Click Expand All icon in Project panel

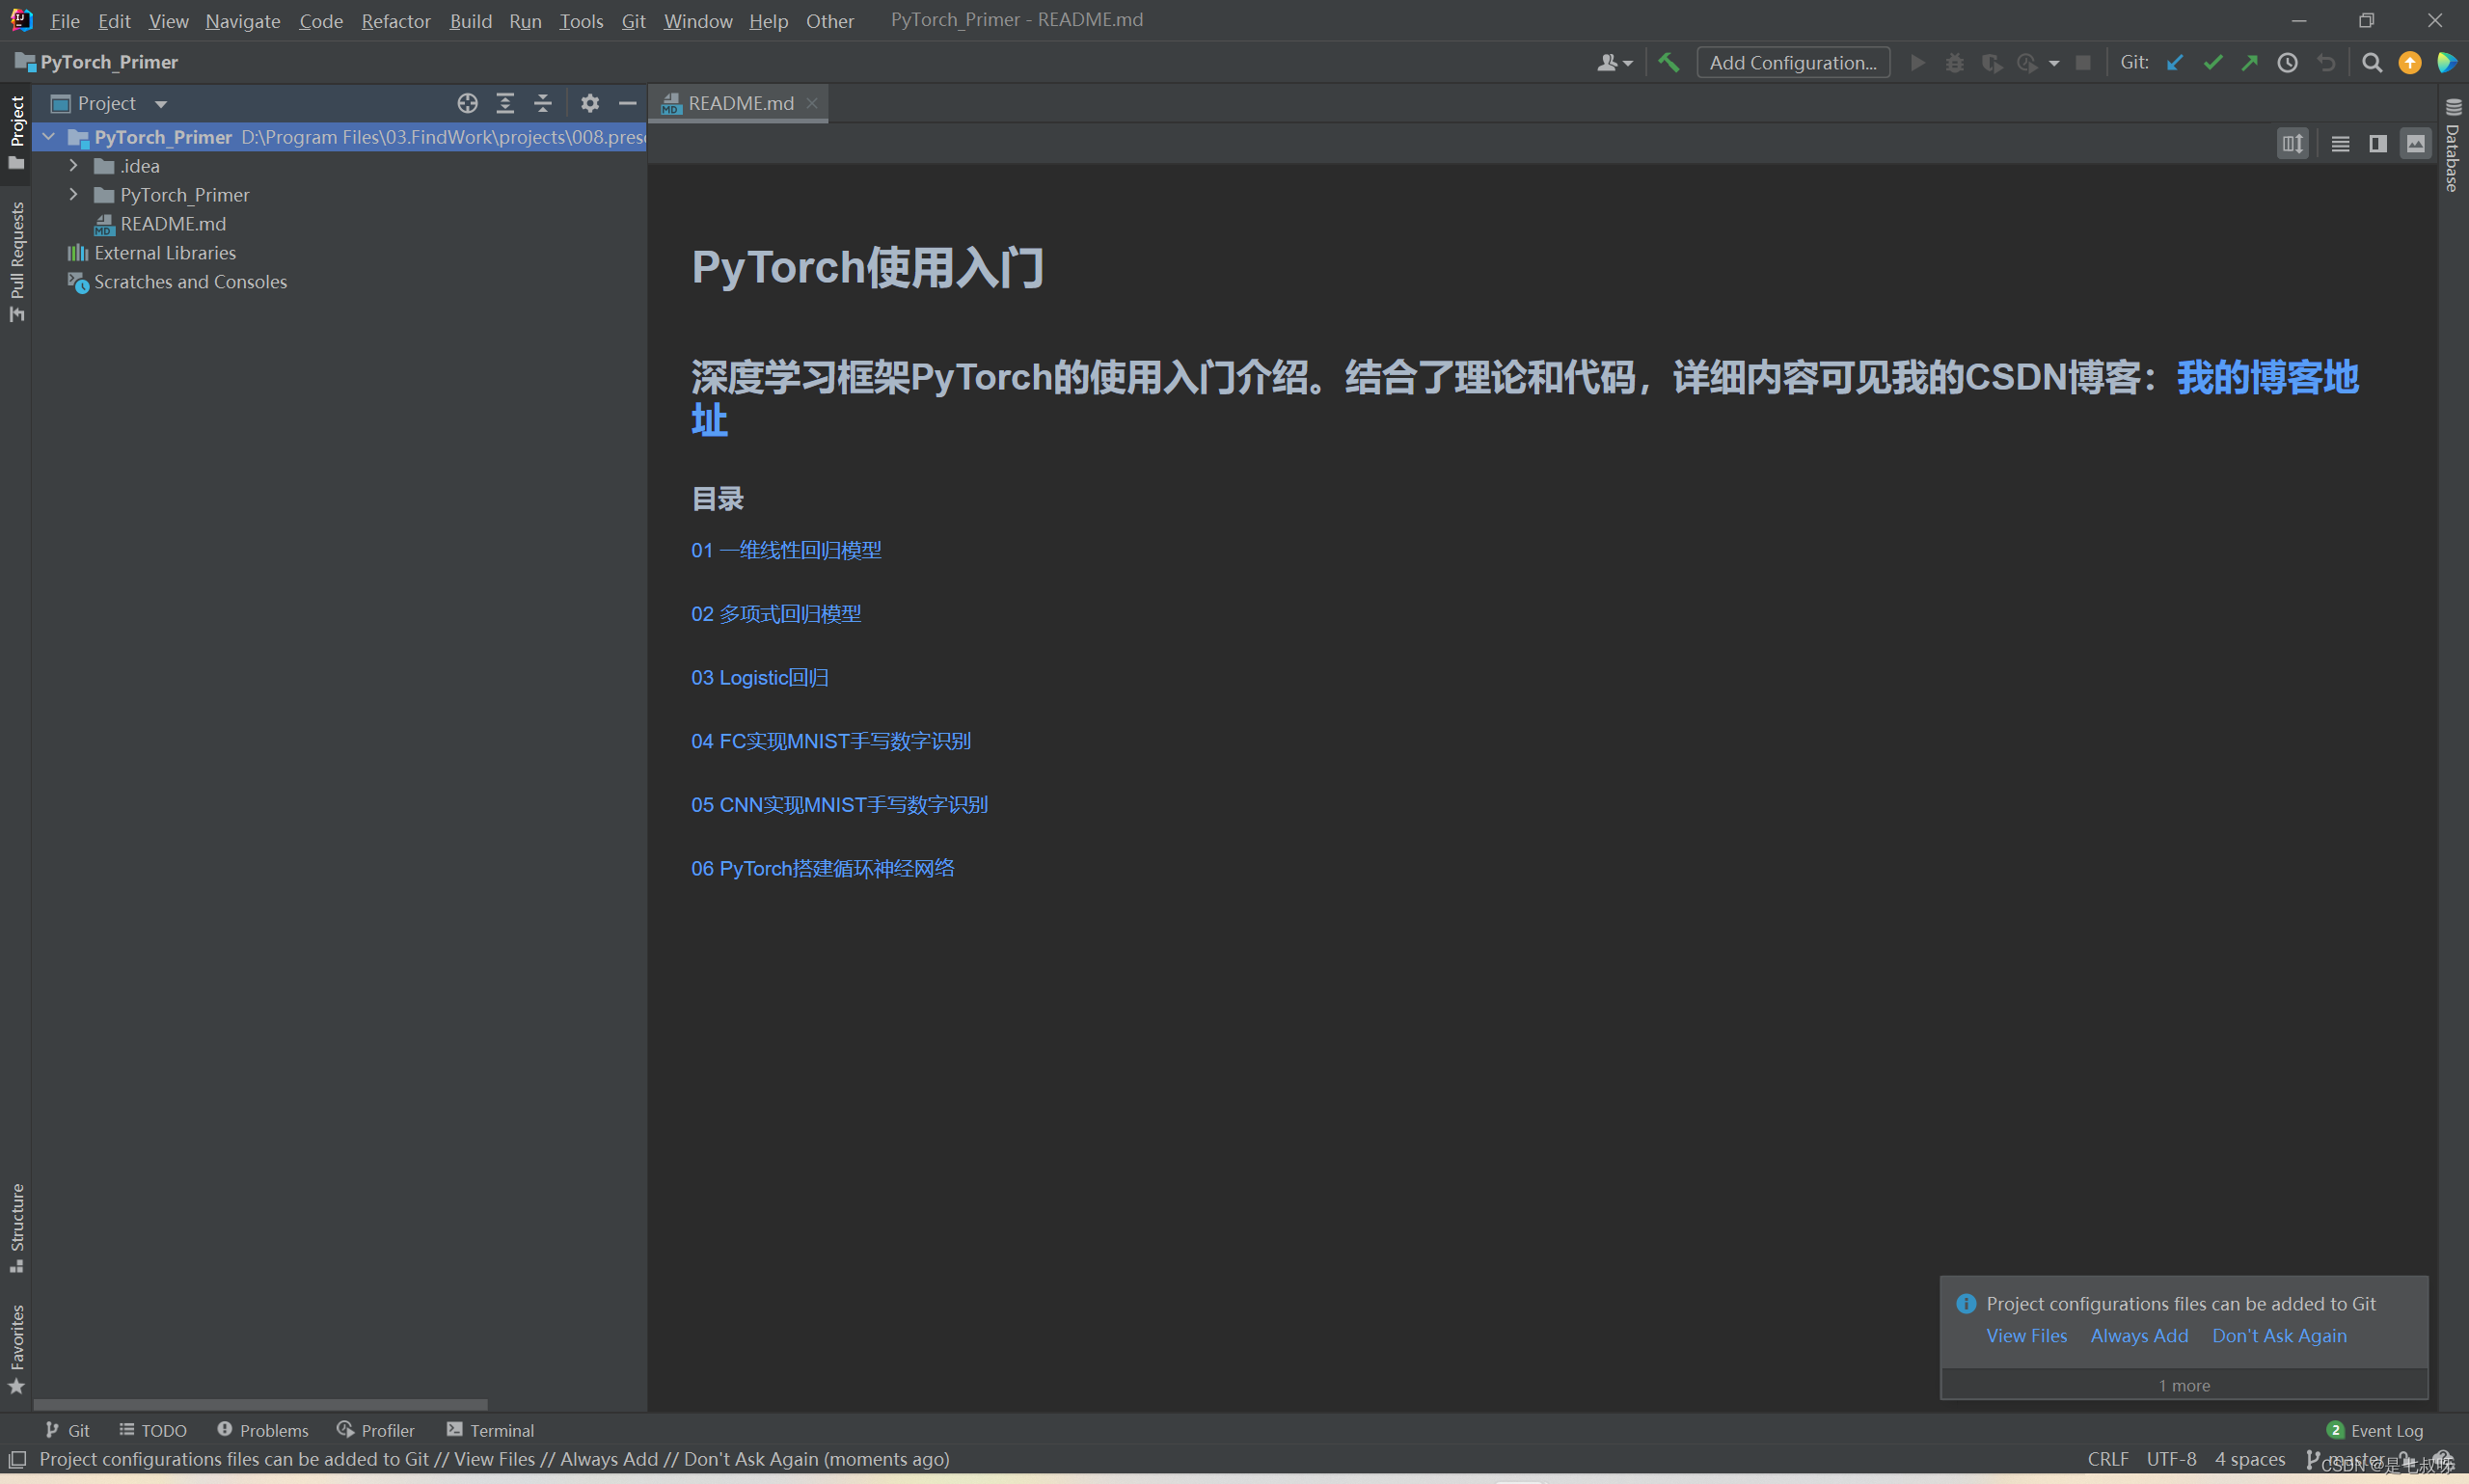point(505,103)
